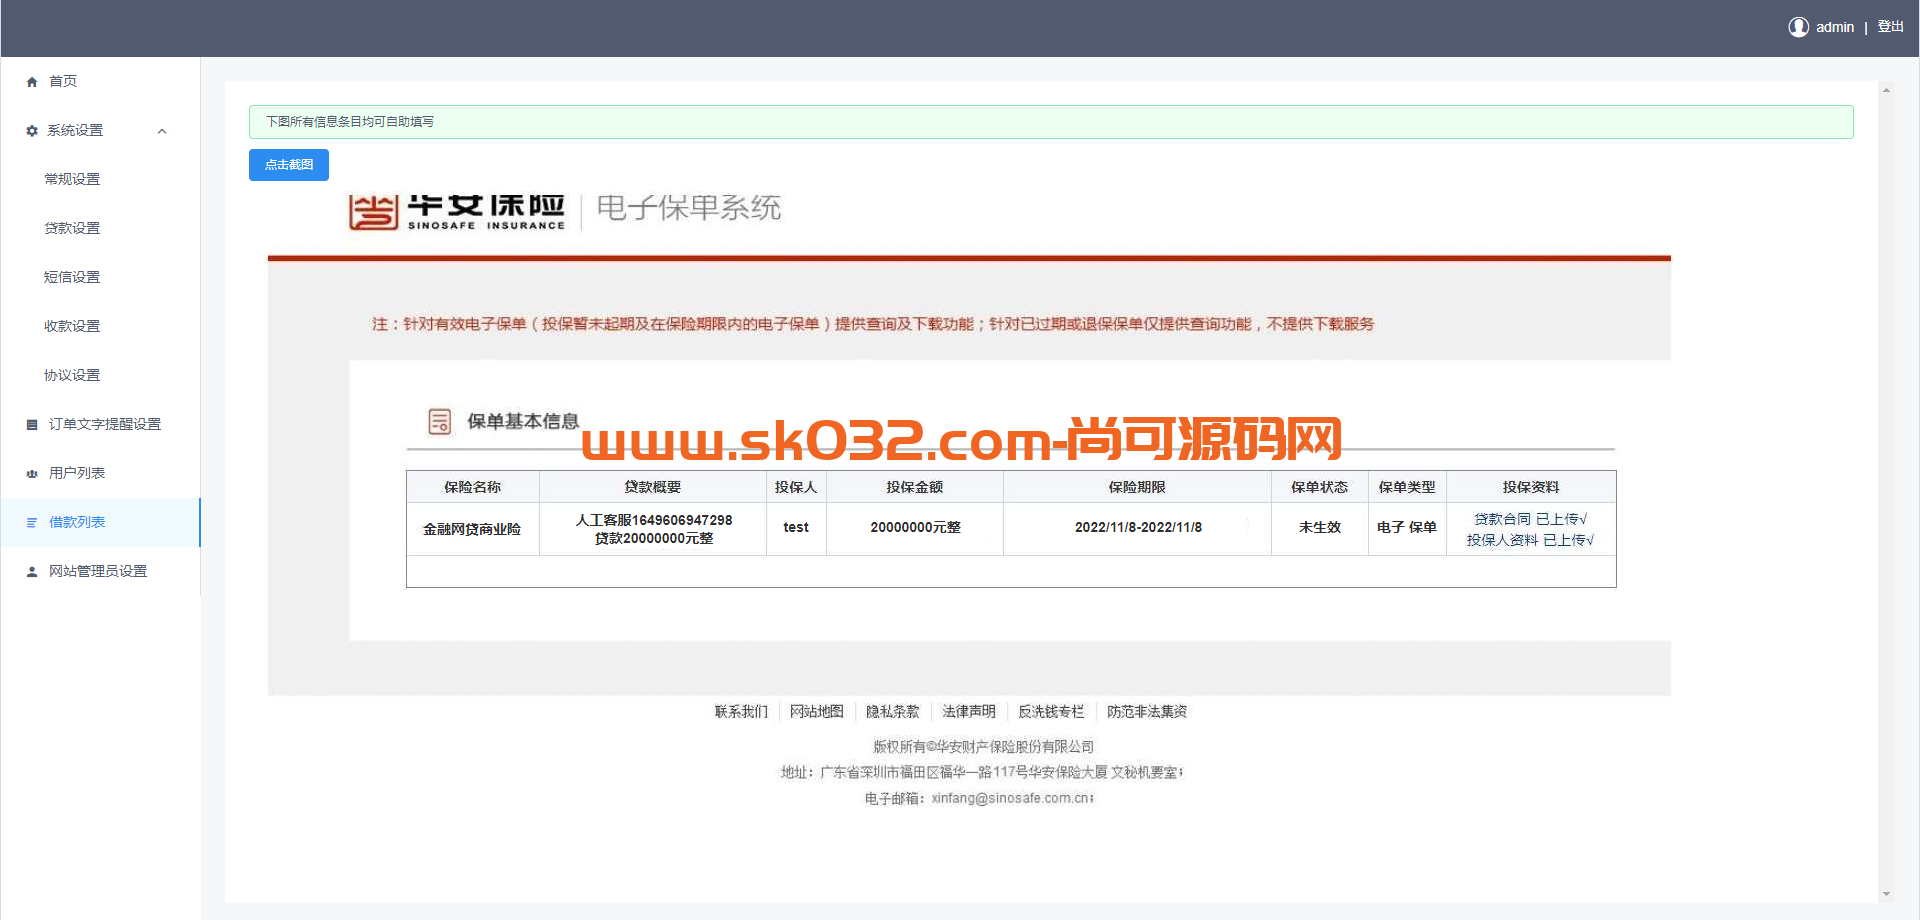Click the document icon beside 保单基本信息
The image size is (1920, 920).
coord(440,421)
